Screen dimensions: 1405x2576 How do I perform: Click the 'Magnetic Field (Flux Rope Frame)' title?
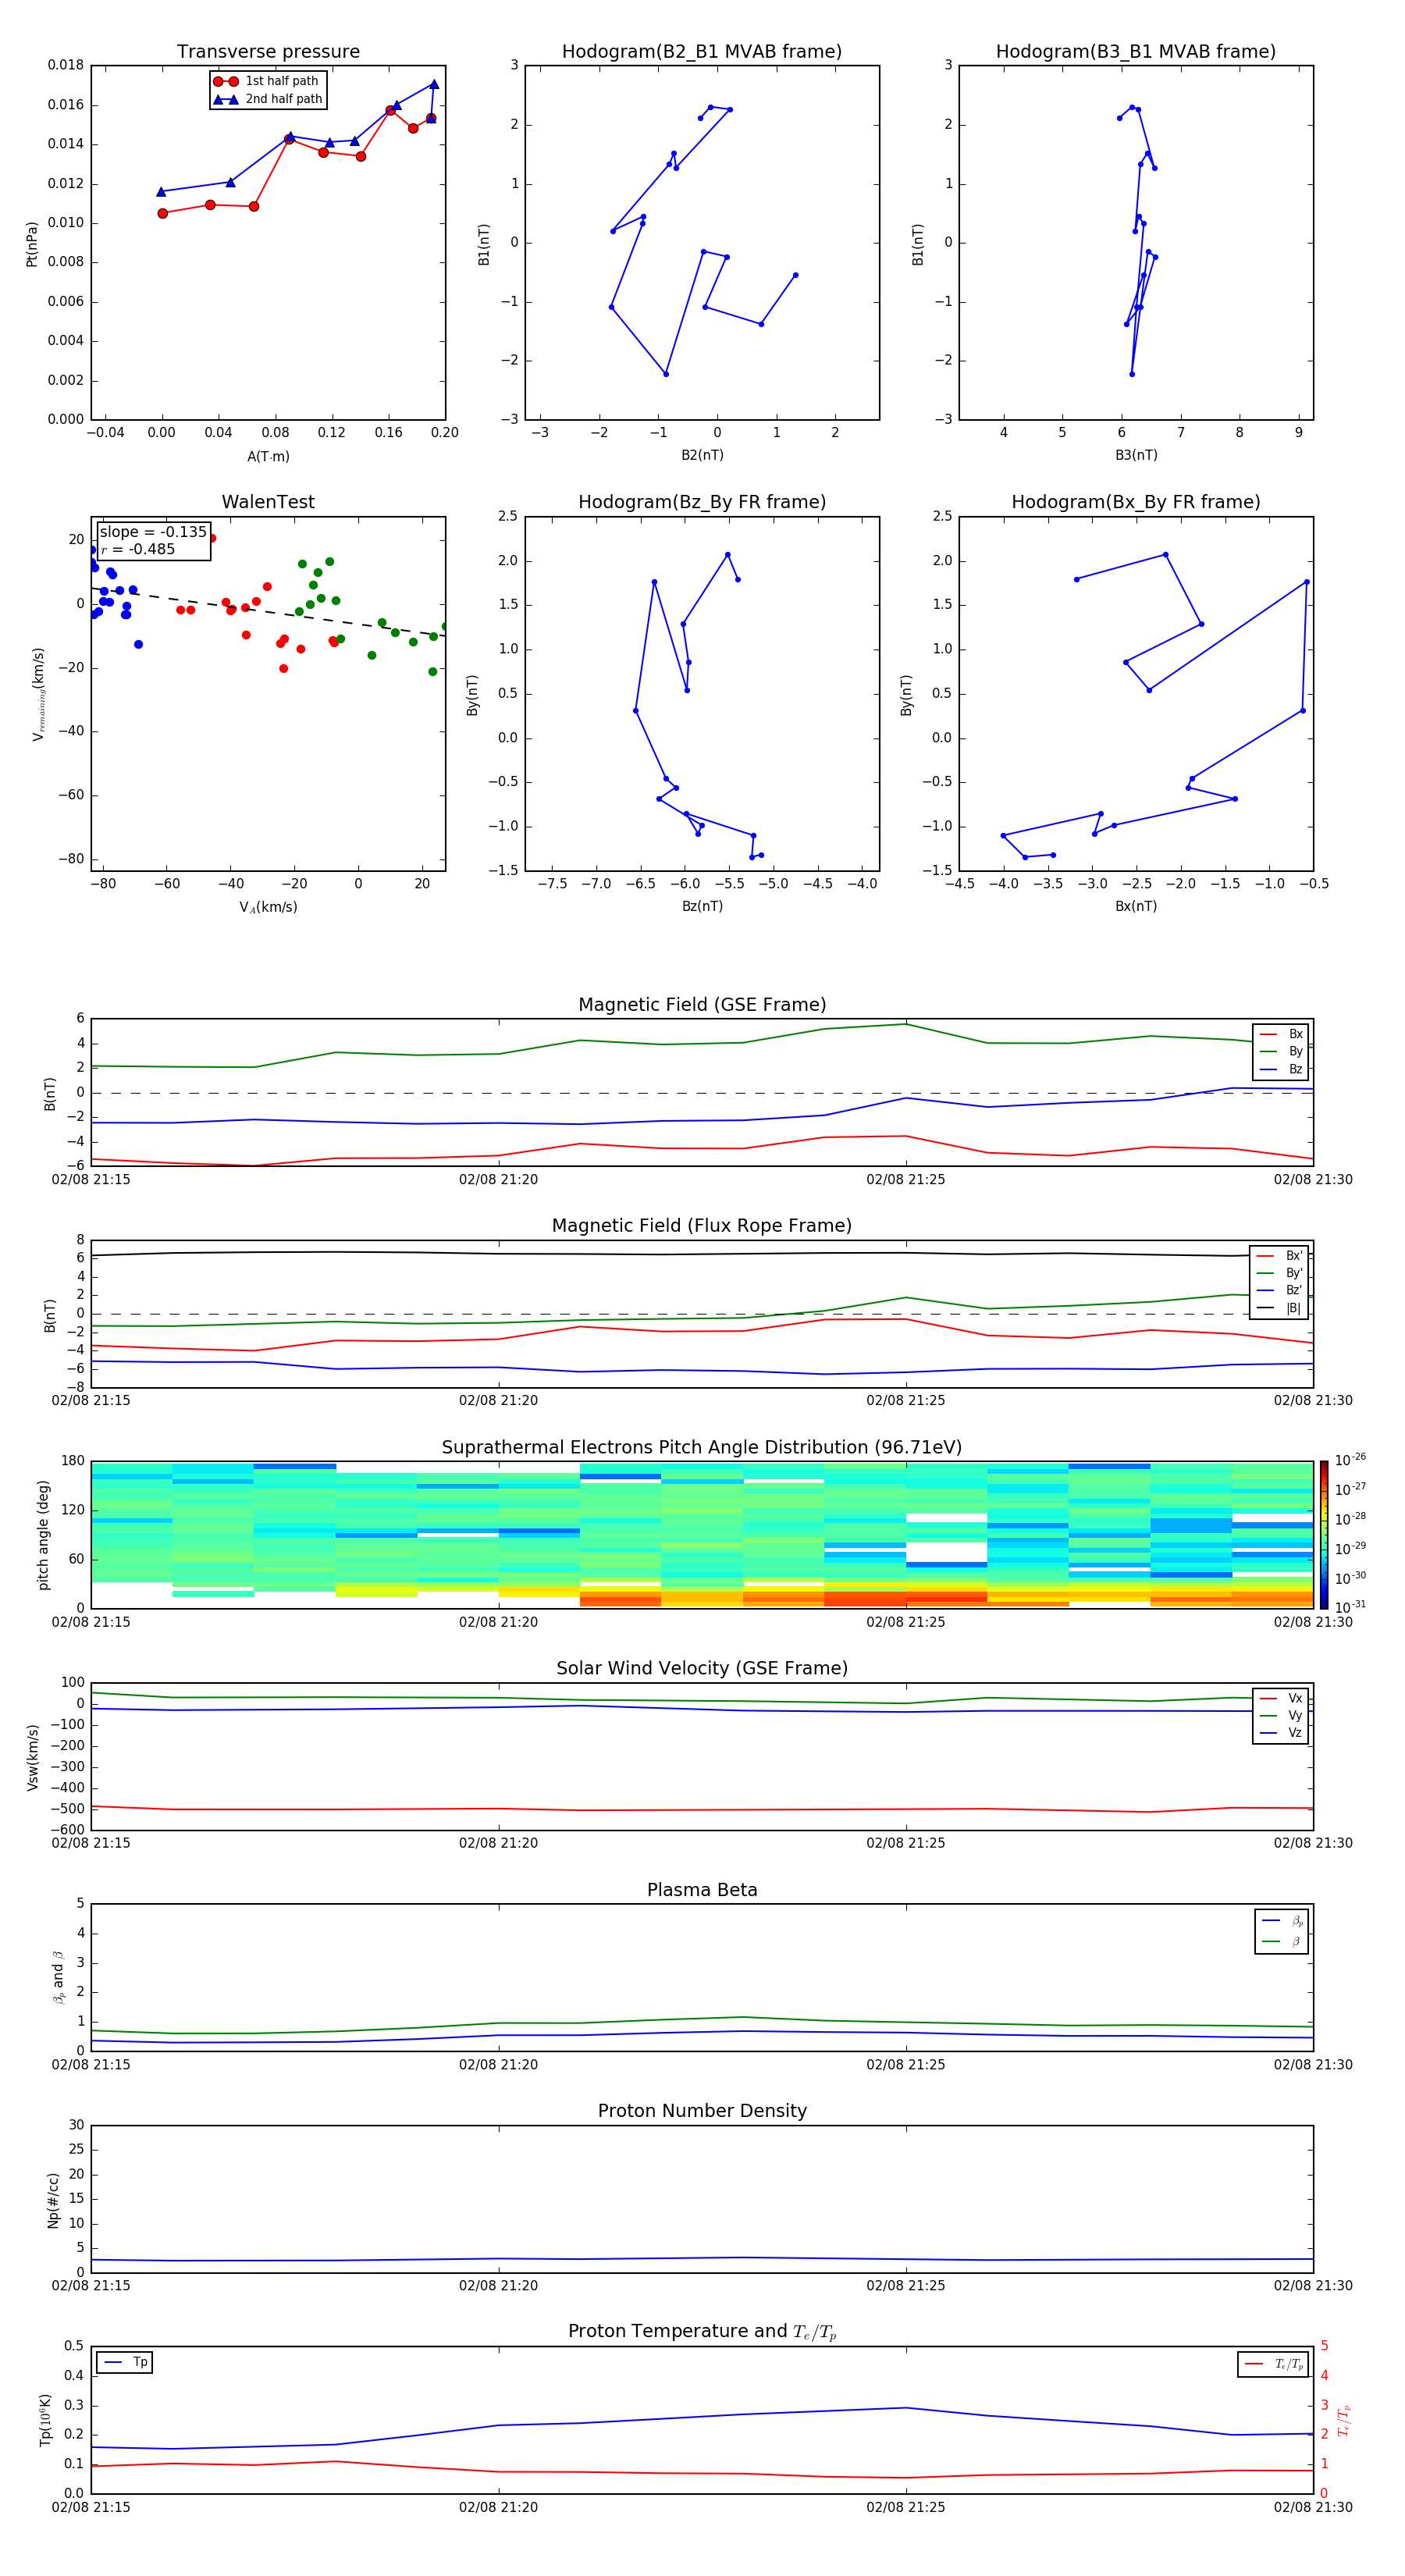(702, 1226)
